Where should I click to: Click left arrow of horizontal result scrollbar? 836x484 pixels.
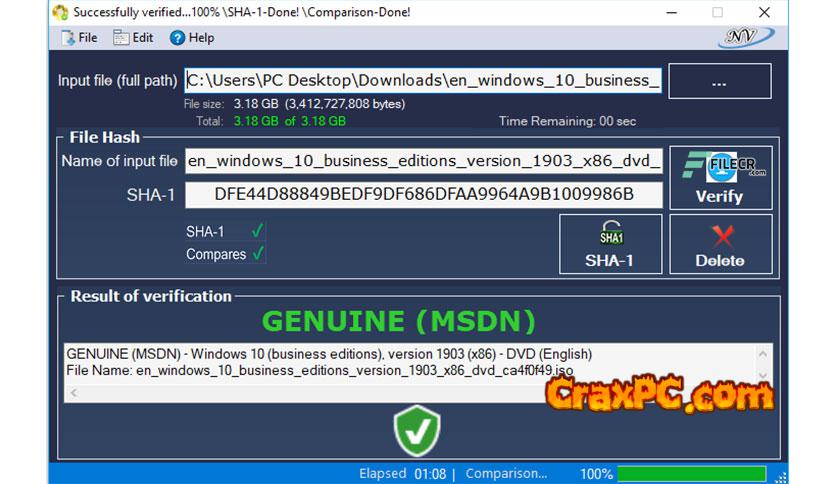(x=74, y=393)
